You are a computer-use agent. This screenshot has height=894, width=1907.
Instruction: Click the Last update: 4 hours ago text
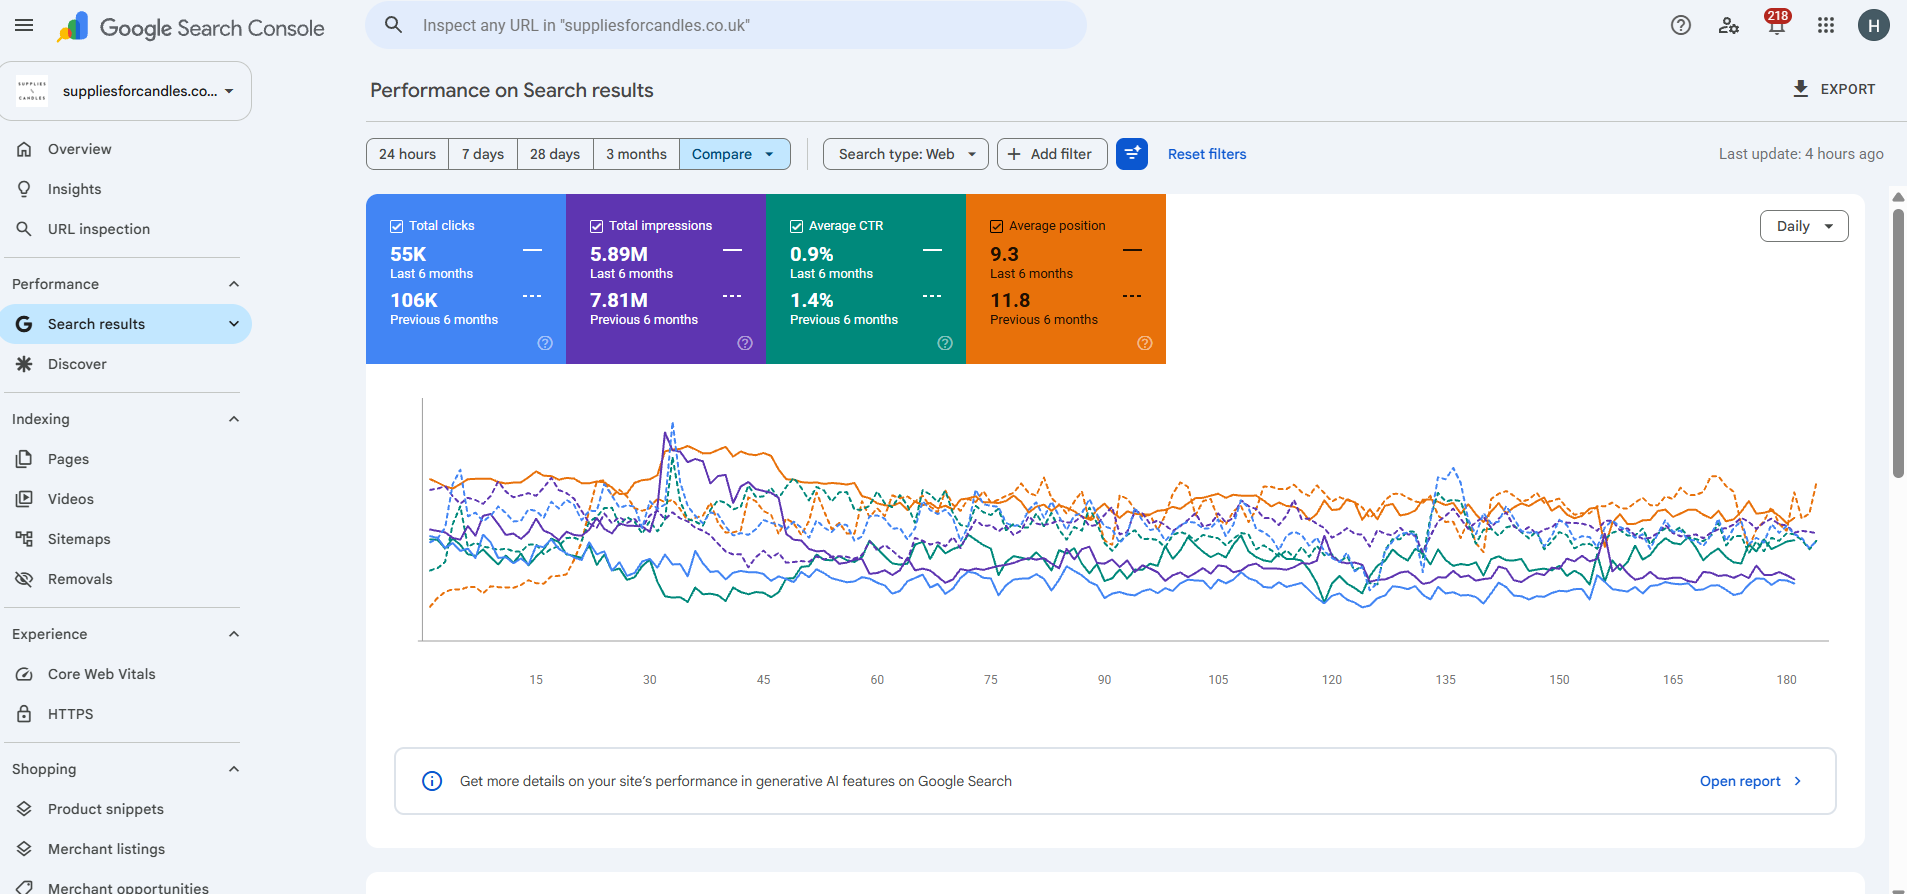coord(1801,154)
